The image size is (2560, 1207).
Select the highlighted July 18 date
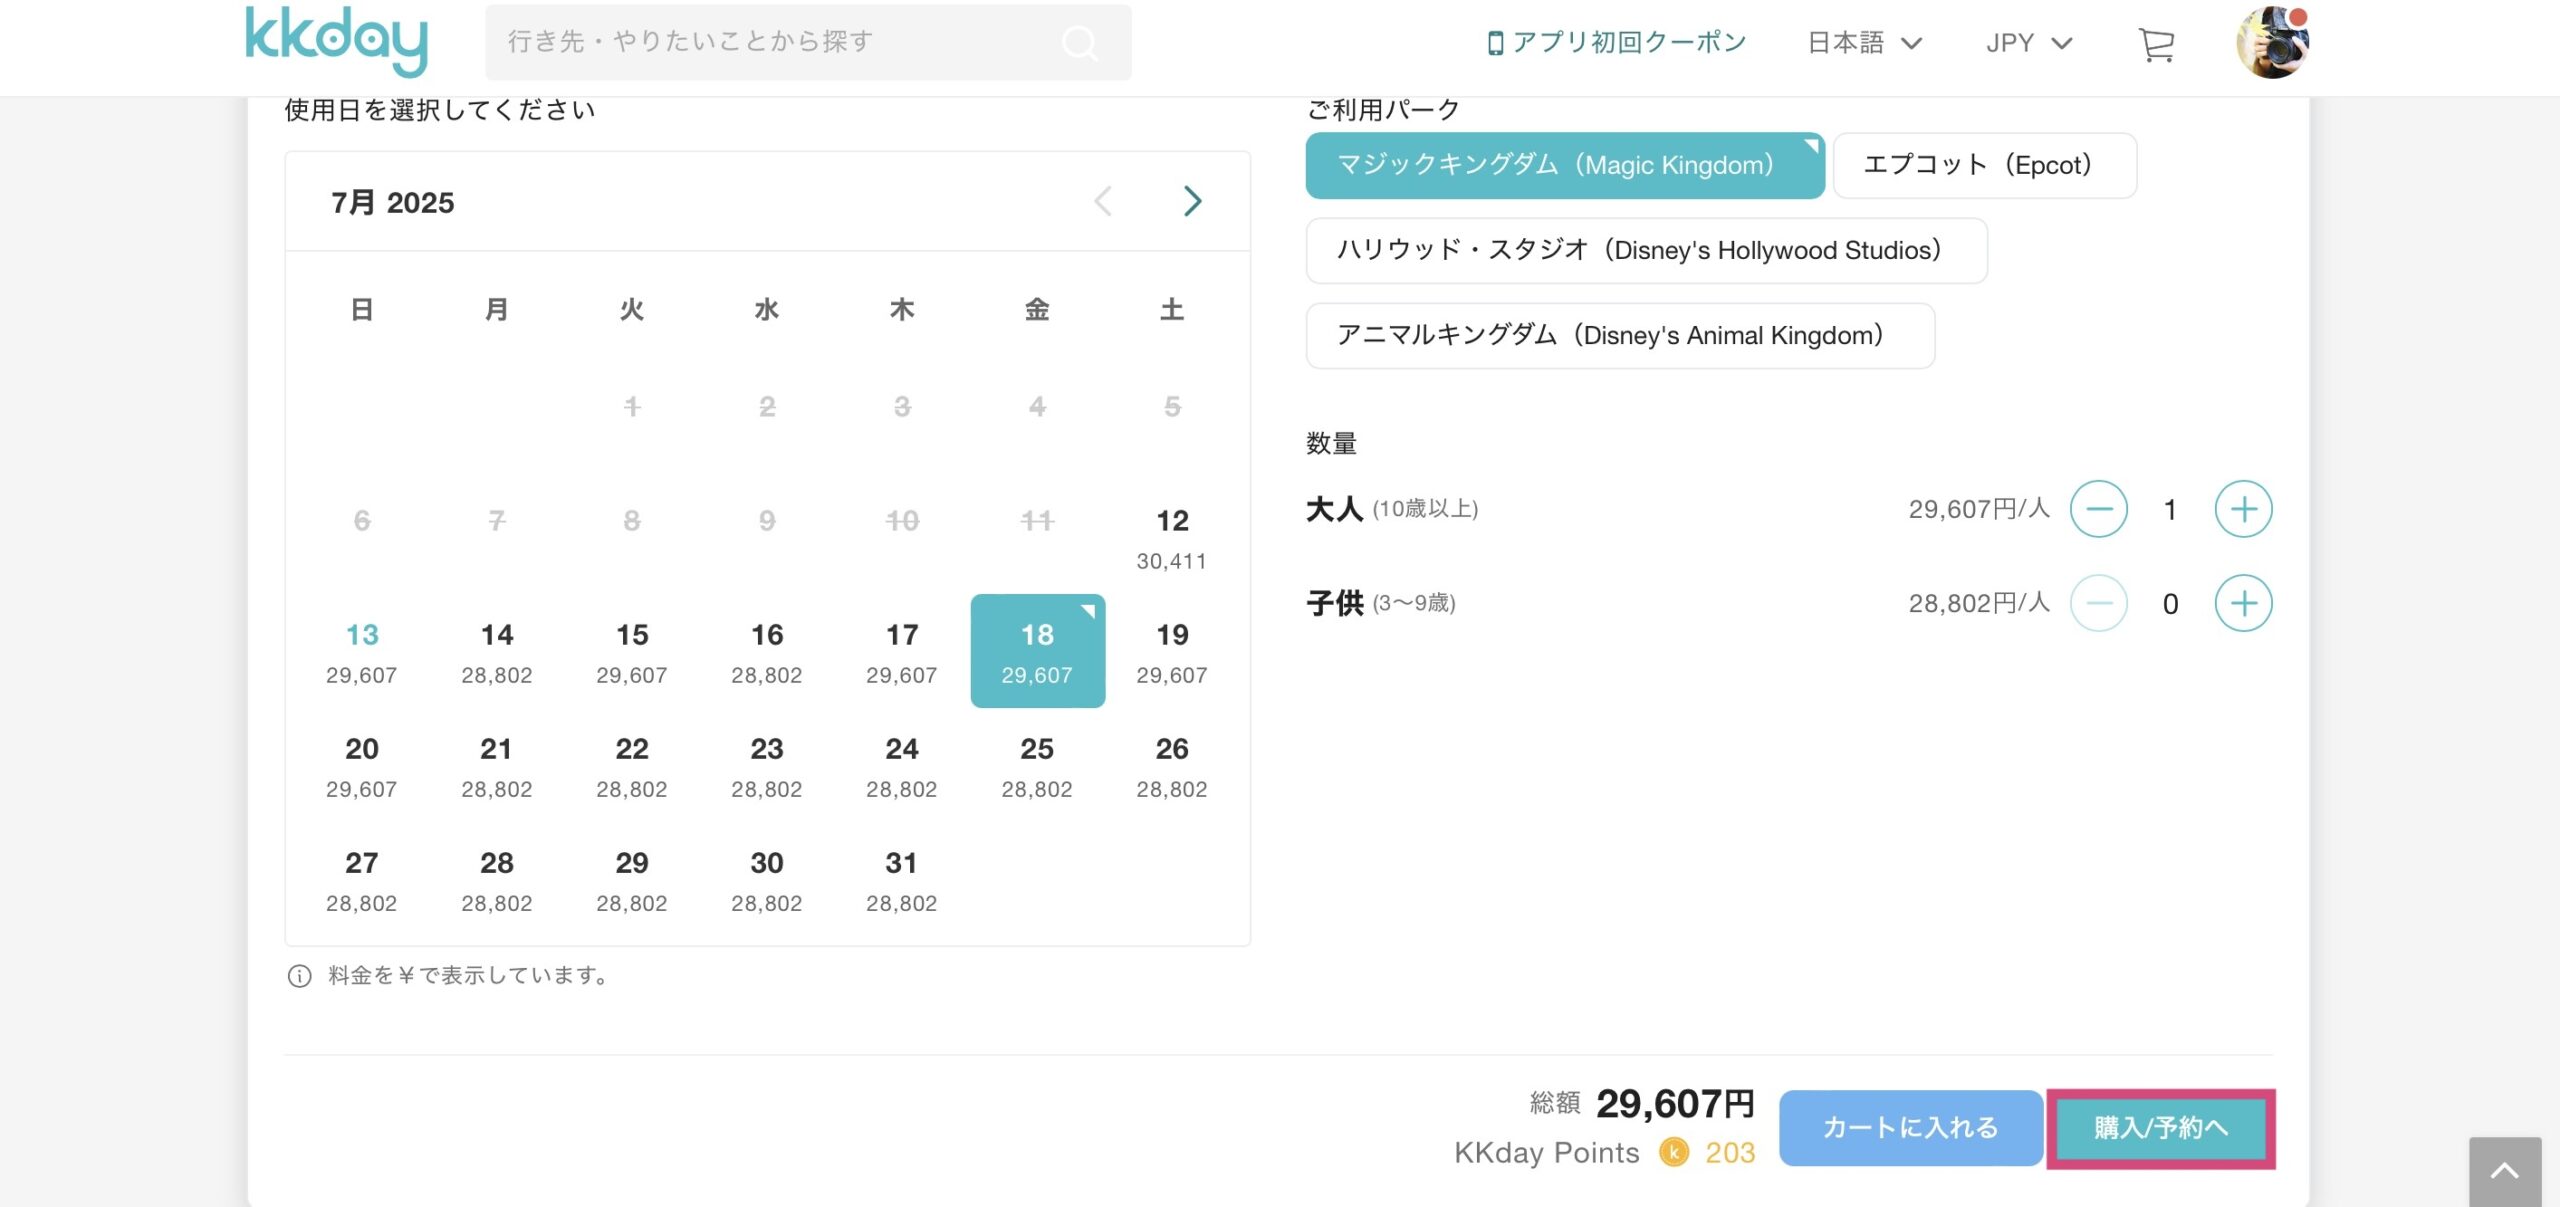click(x=1037, y=651)
